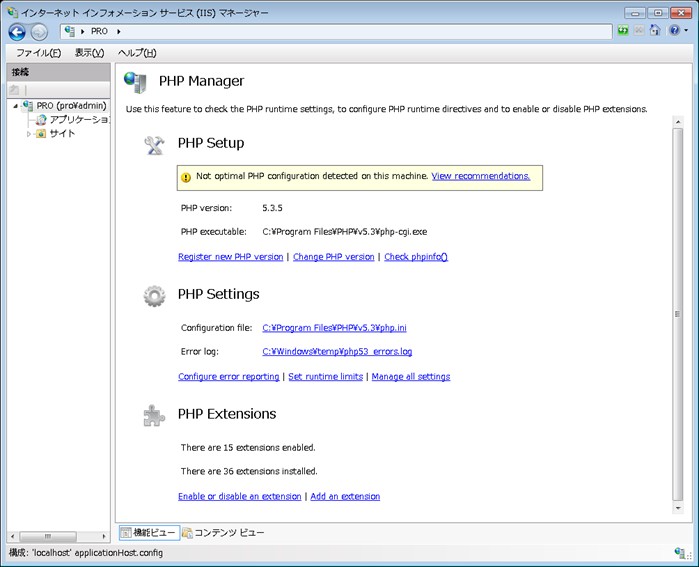
Task: Click Change PHP version link
Action: pyautogui.click(x=333, y=257)
